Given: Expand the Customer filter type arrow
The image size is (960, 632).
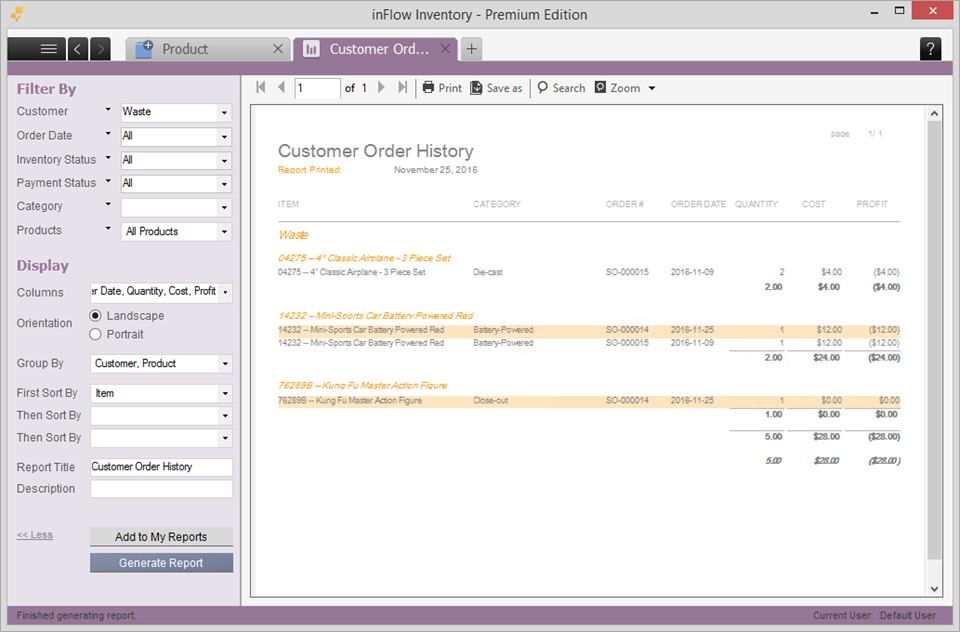Looking at the screenshot, I should tap(108, 110).
